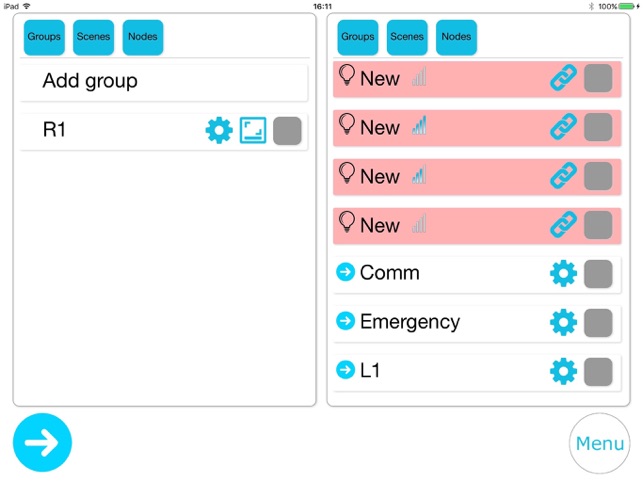Switch to Nodes tab in right panel
This screenshot has height=482, width=643.
tap(456, 37)
